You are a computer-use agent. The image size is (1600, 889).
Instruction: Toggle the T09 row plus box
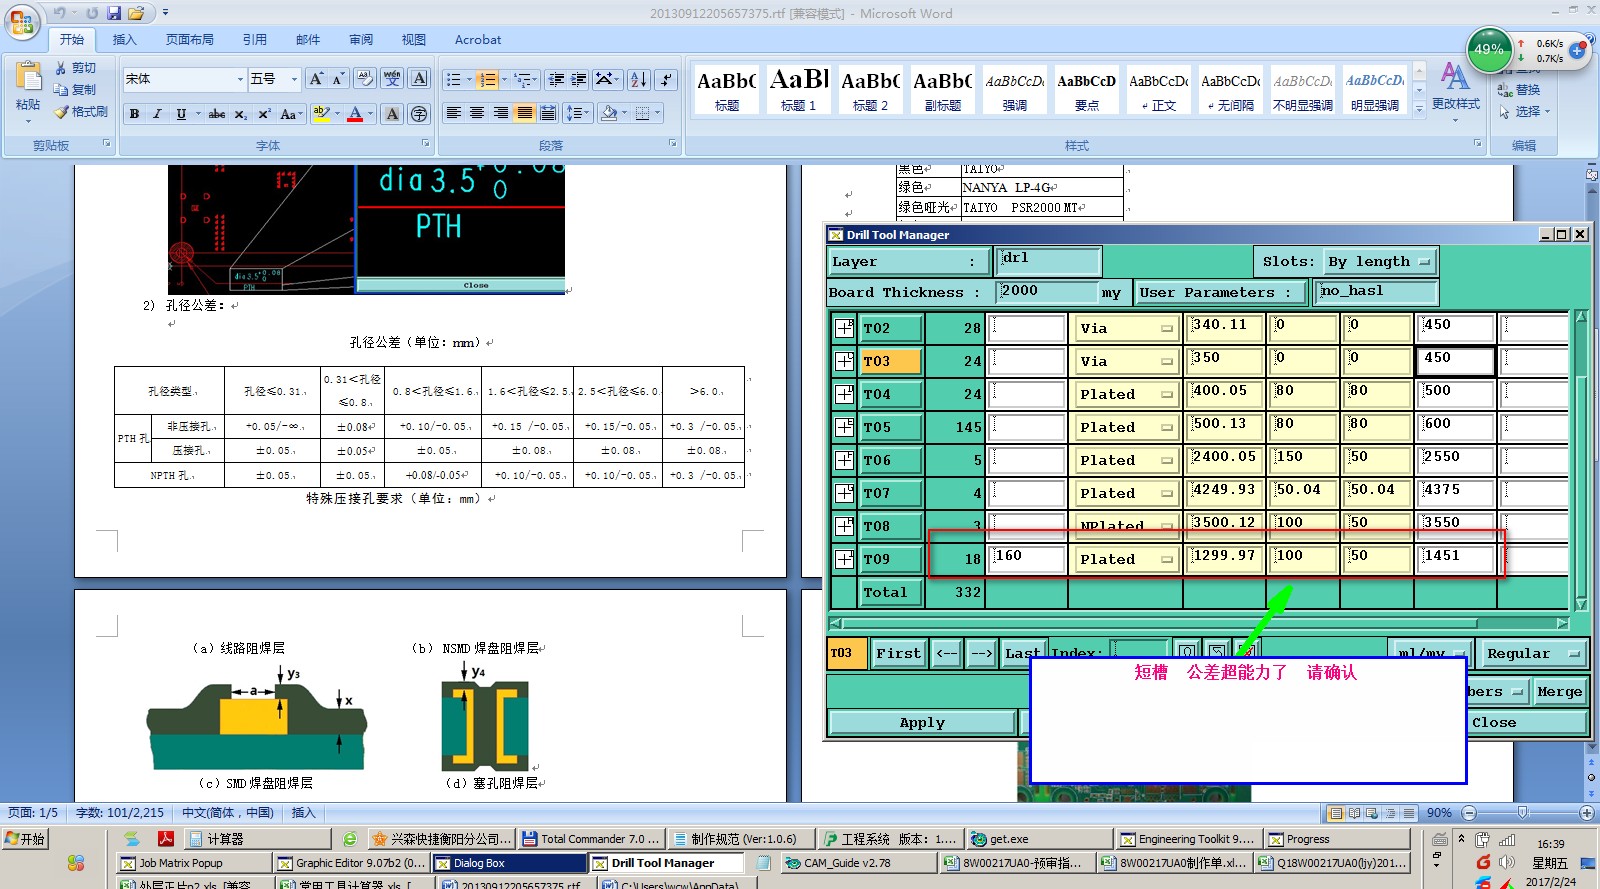pos(844,559)
